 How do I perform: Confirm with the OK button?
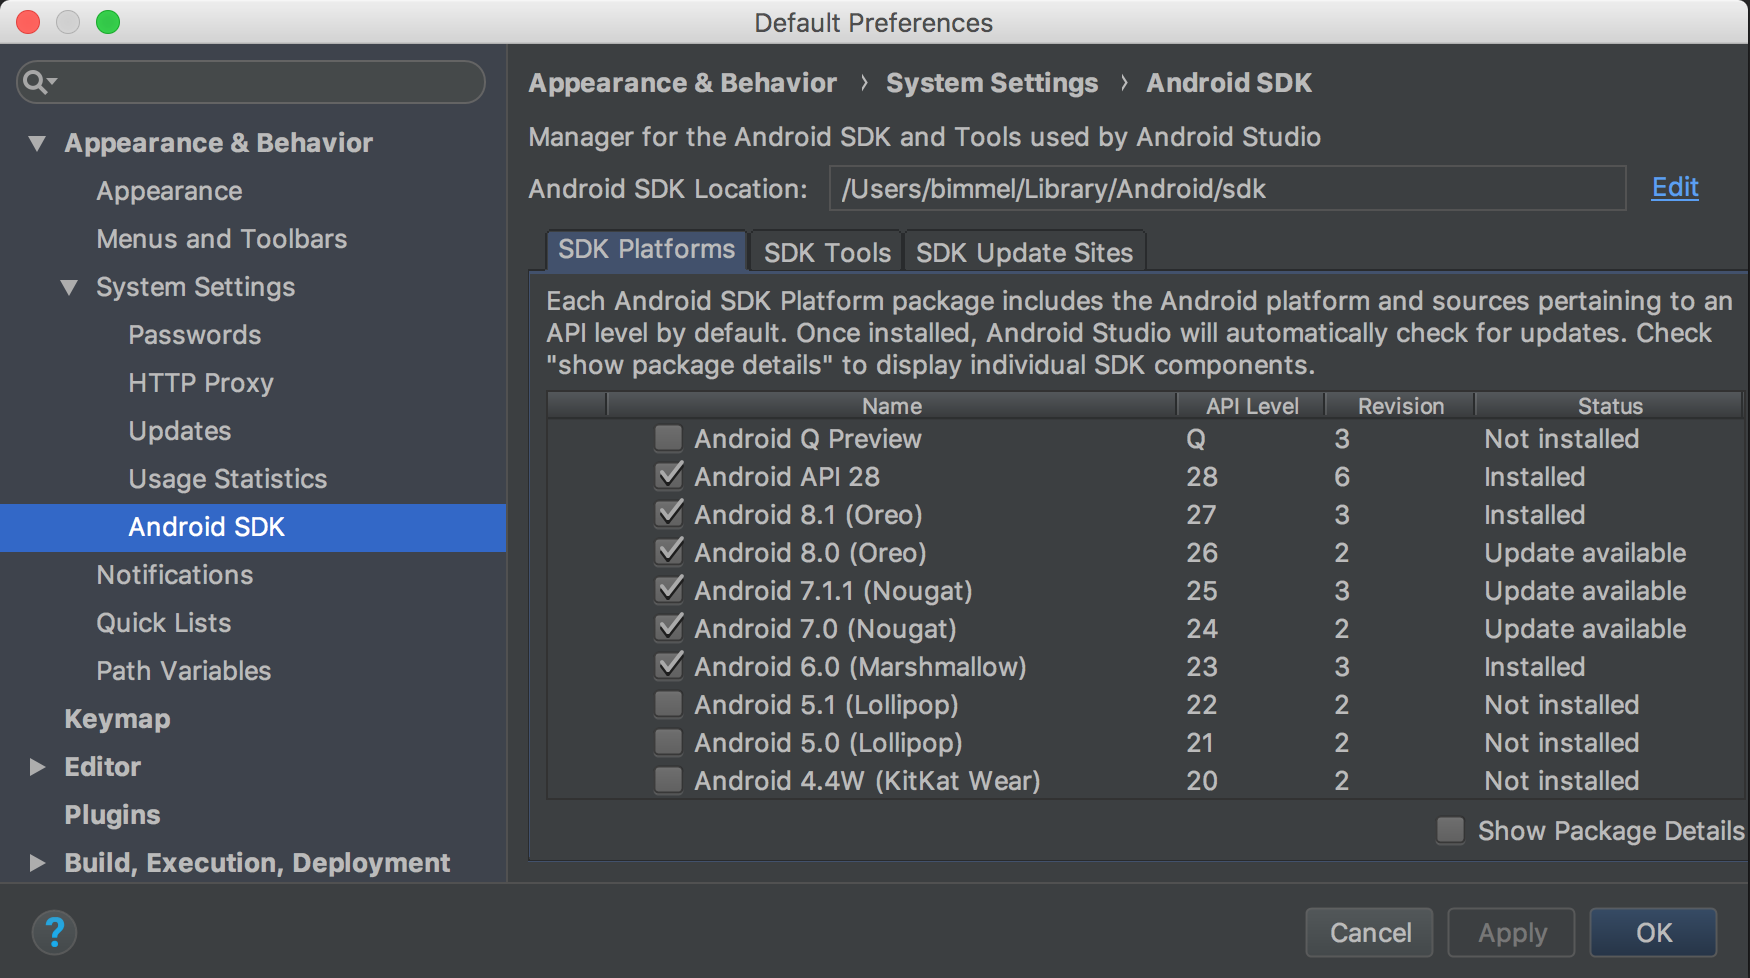click(1654, 933)
